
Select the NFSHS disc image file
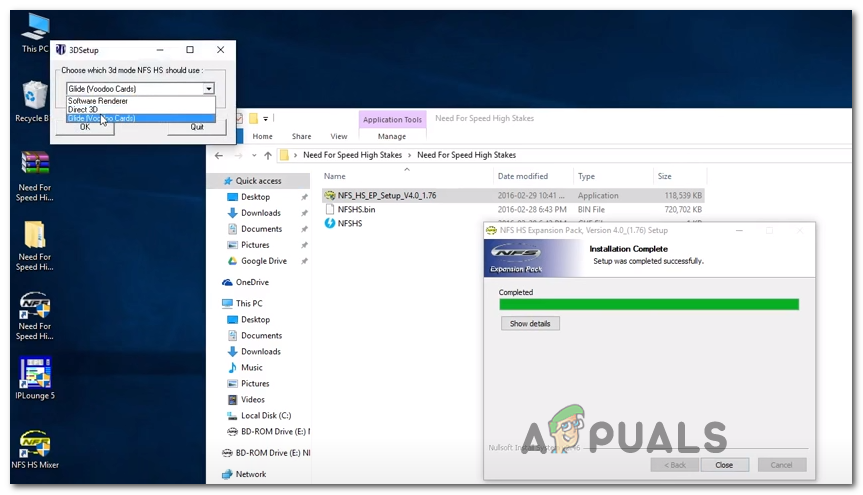click(350, 224)
